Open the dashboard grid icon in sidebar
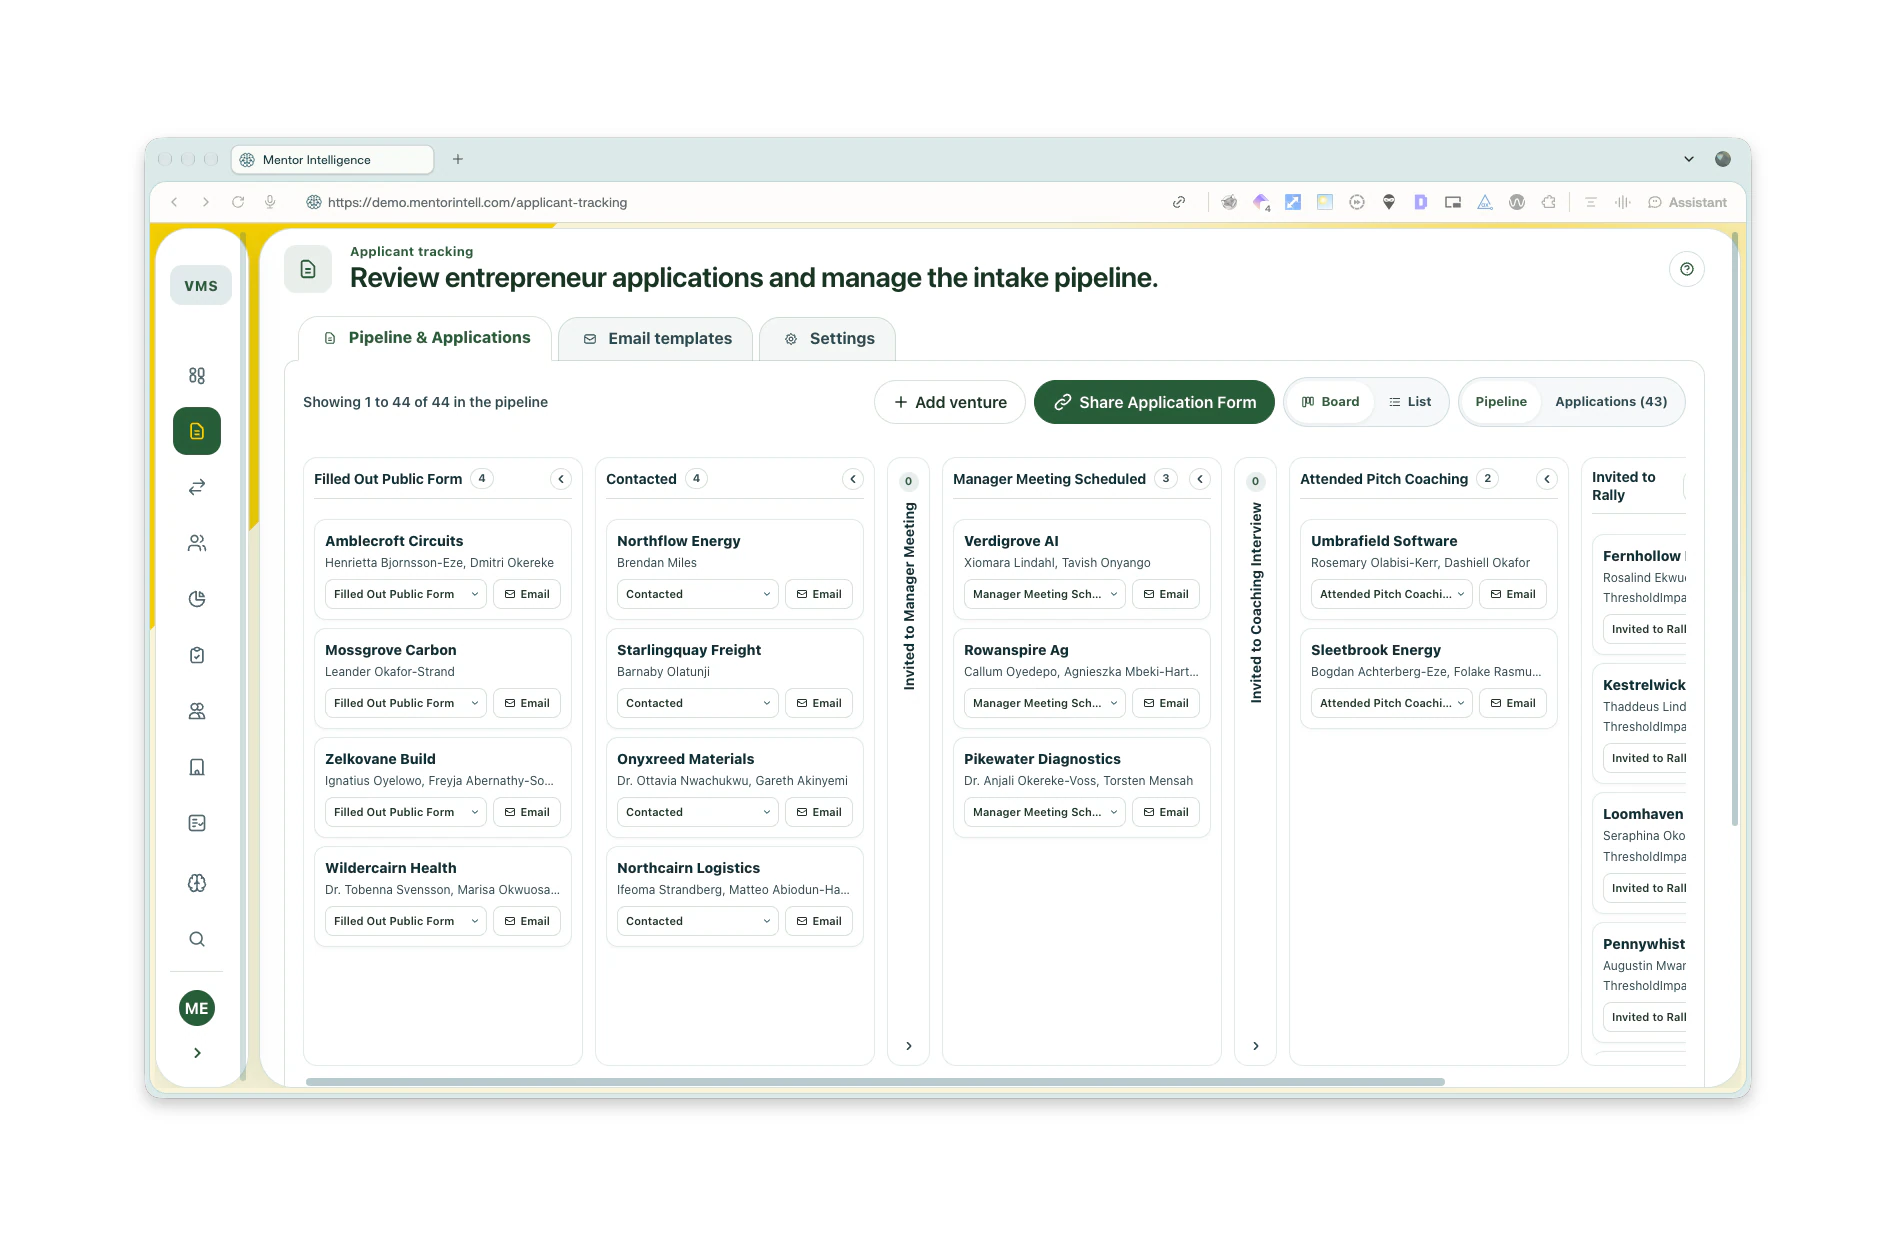Screen dimensions: 1896x1250 tap(197, 375)
